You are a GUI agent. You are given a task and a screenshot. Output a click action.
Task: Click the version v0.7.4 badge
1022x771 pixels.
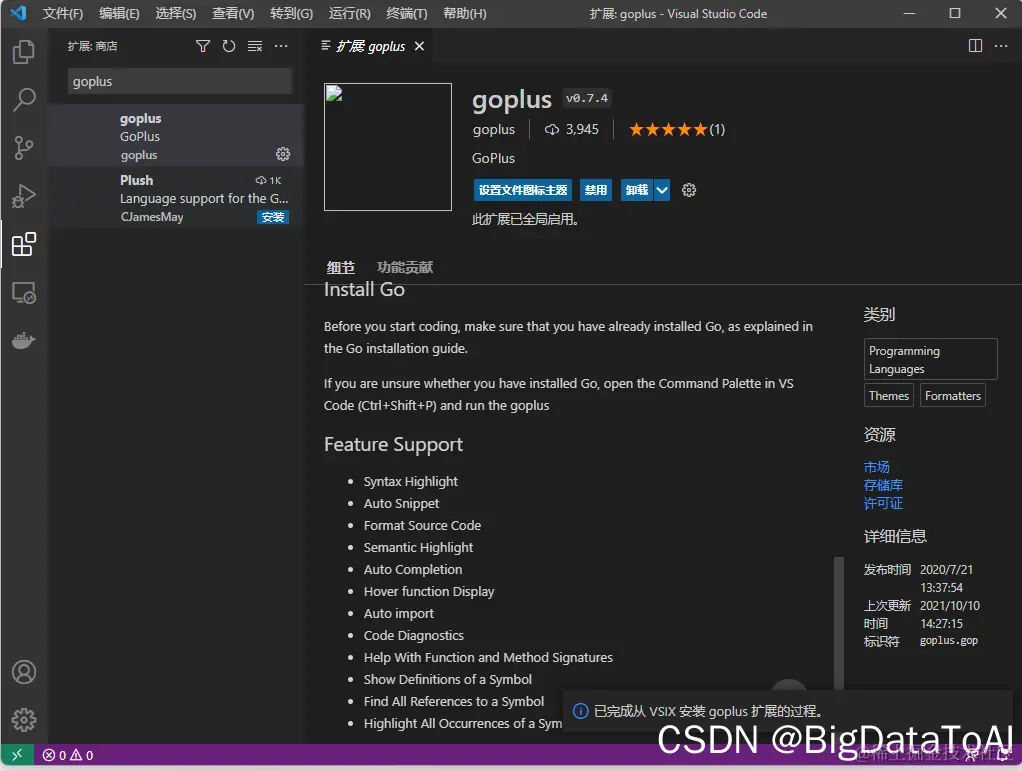pyautogui.click(x=587, y=98)
